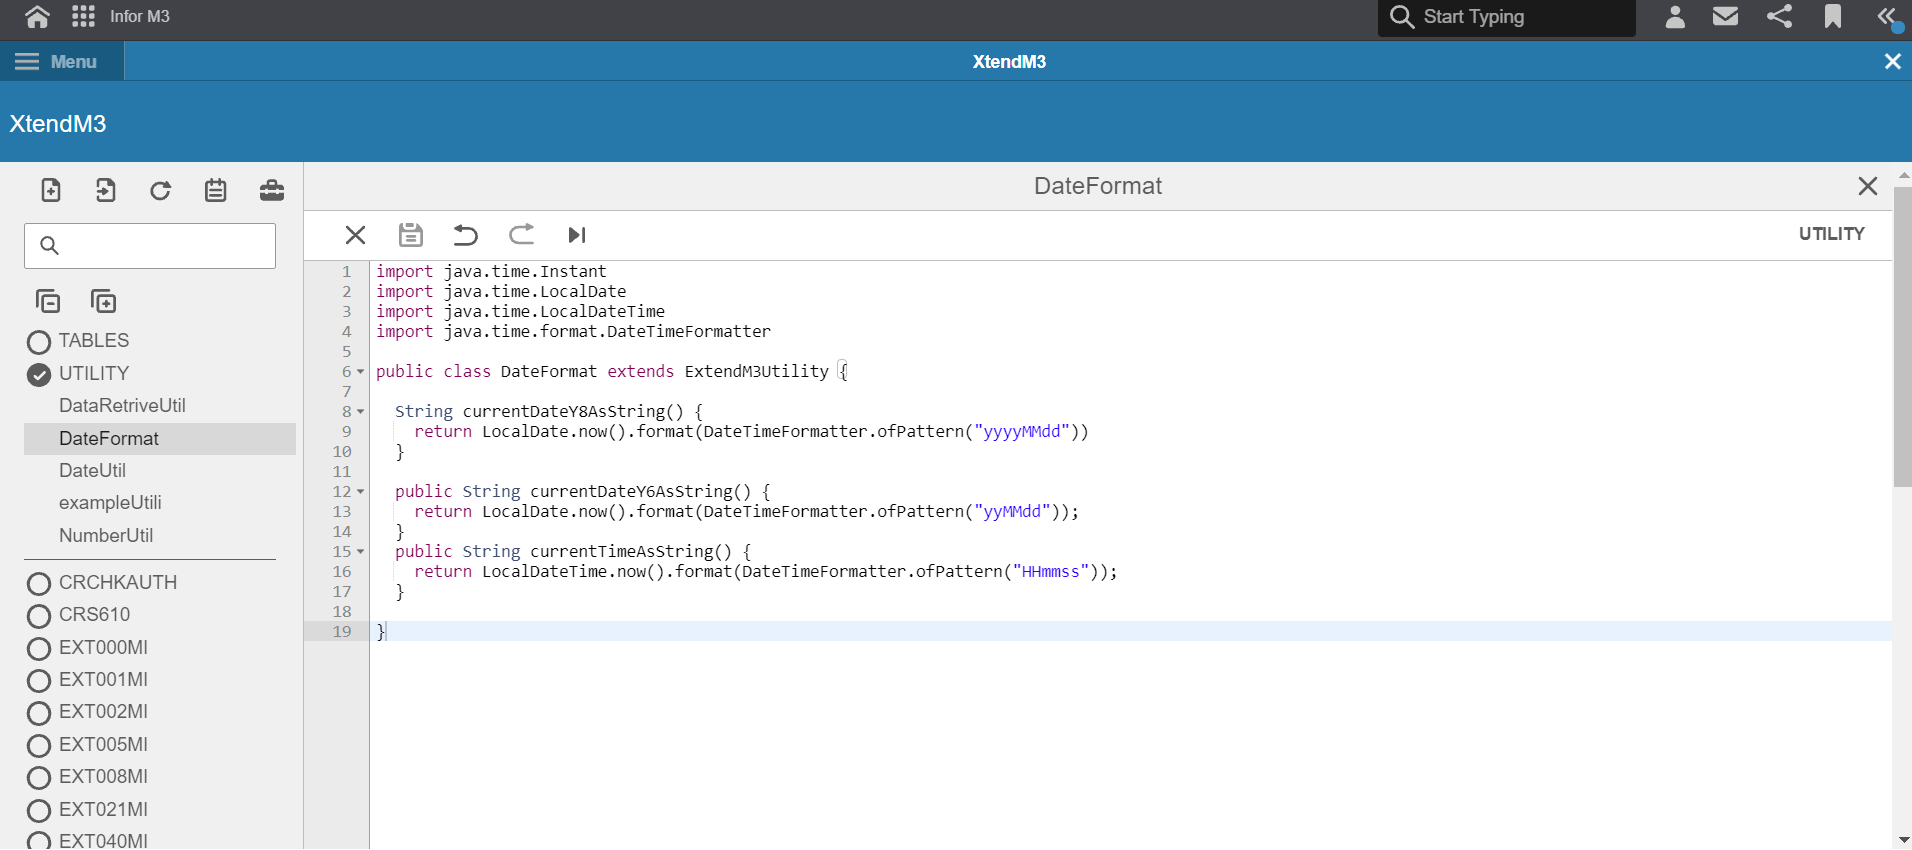
Task: Close the DateFormat editor panel
Action: pos(1867,186)
